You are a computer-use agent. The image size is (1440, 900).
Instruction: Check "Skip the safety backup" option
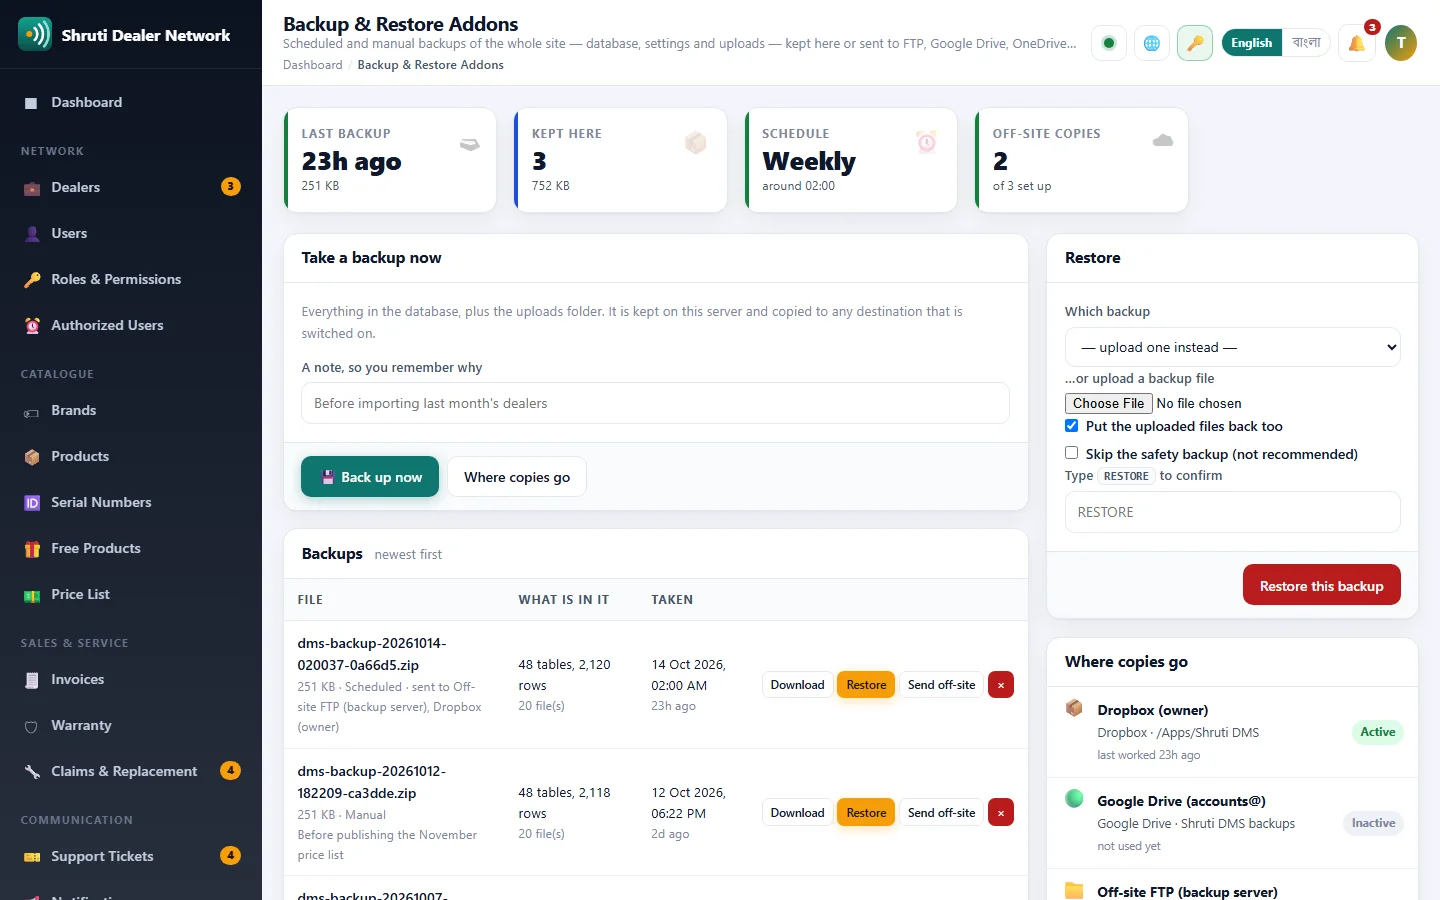click(x=1071, y=453)
